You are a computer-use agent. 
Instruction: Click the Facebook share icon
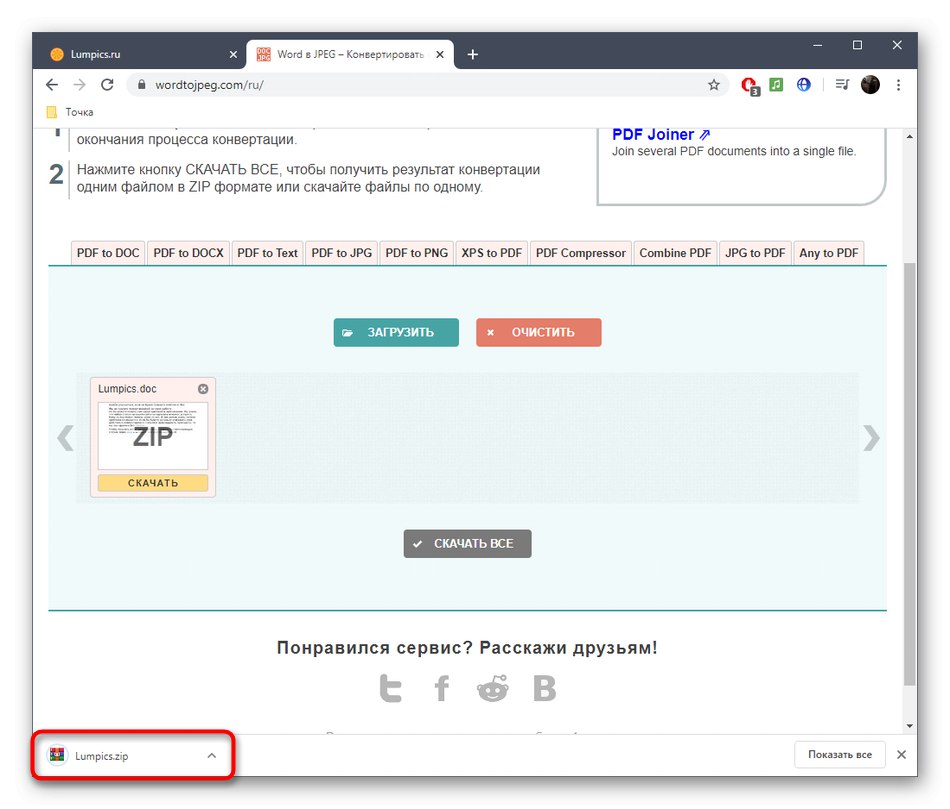coord(441,687)
